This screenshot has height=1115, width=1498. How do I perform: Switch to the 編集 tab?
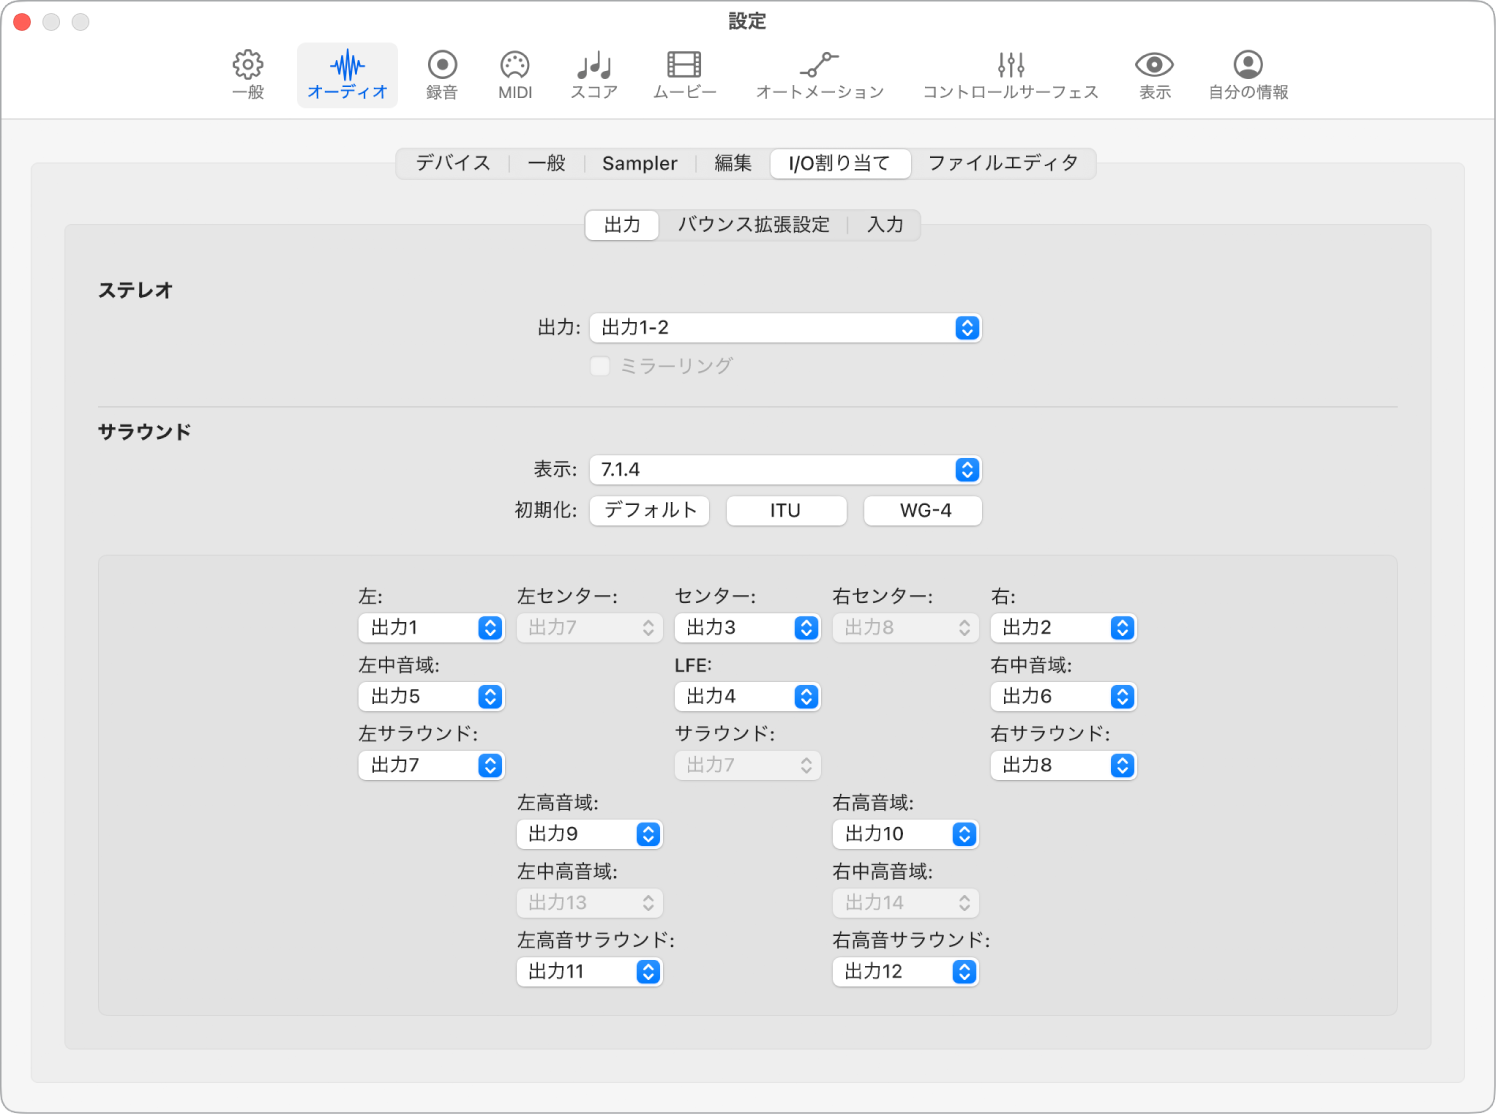pyautogui.click(x=732, y=163)
